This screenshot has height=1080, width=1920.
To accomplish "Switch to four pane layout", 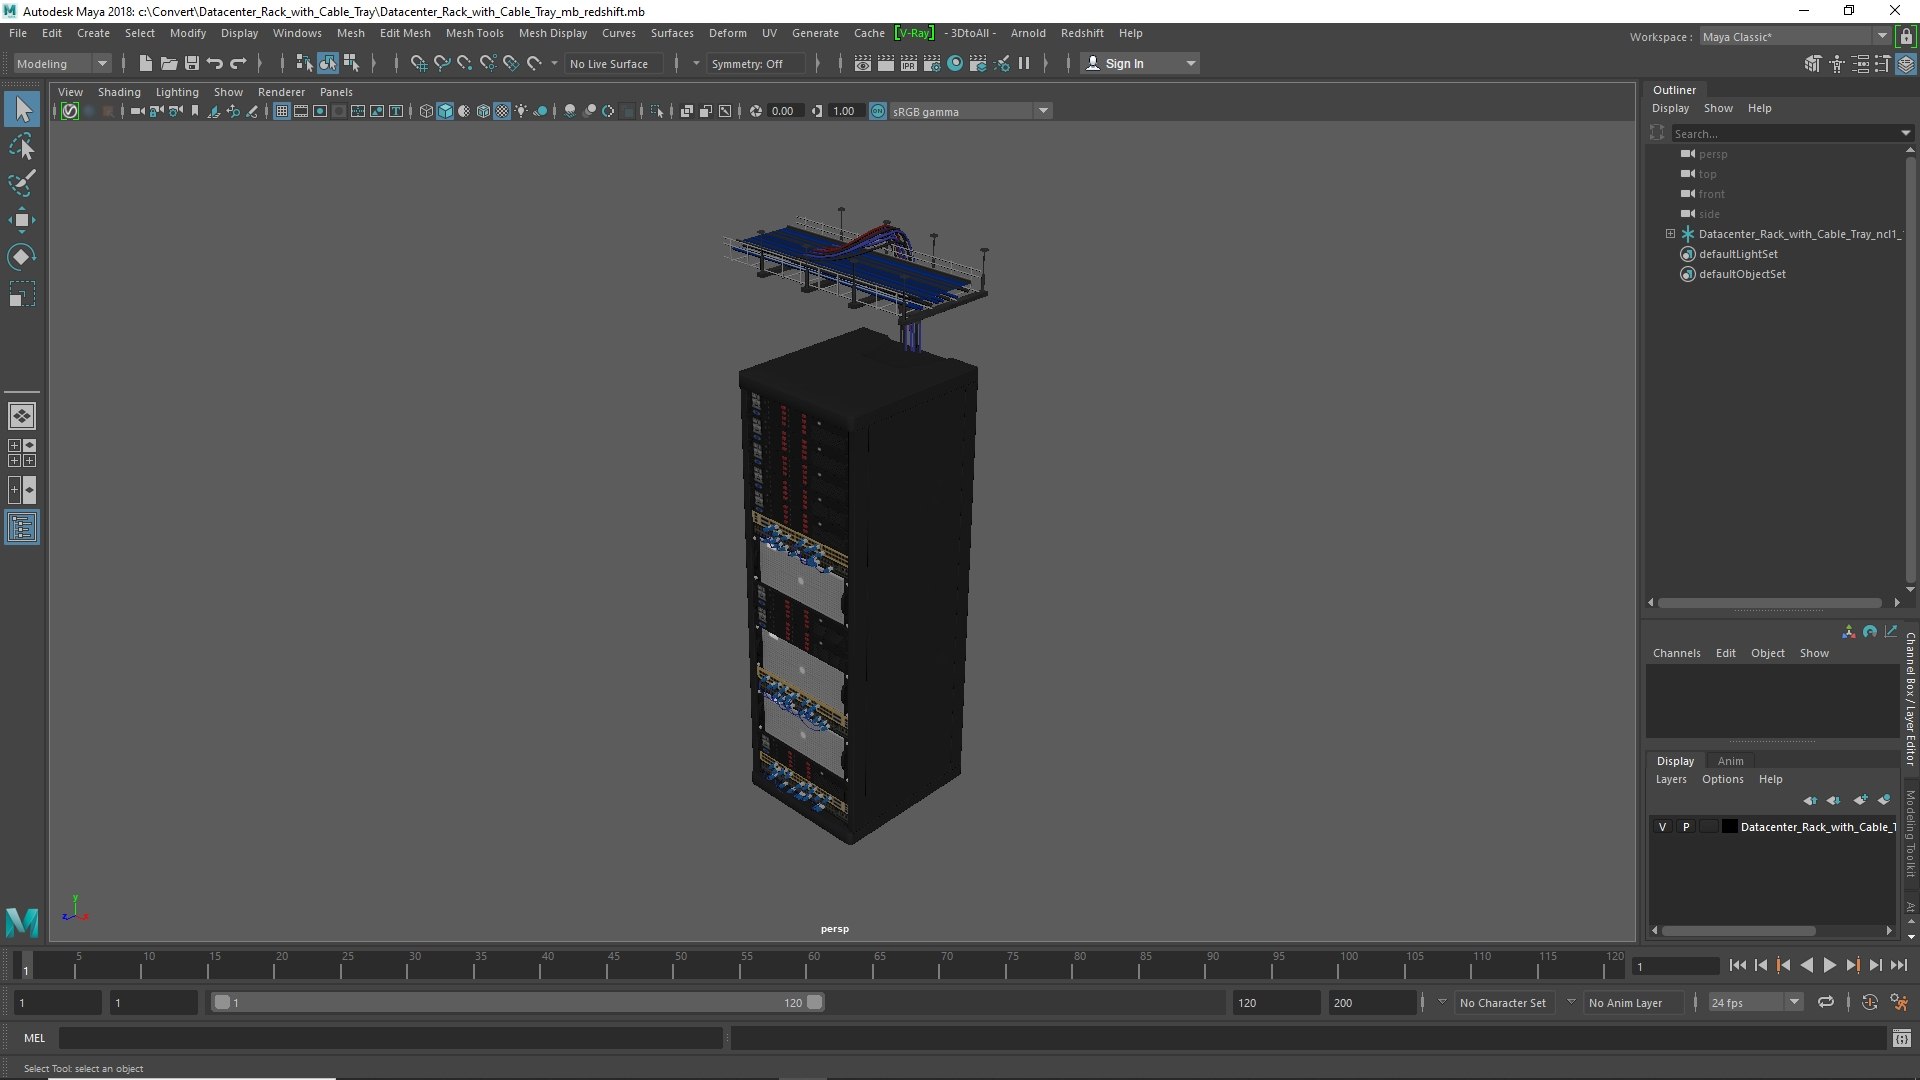I will pyautogui.click(x=22, y=453).
